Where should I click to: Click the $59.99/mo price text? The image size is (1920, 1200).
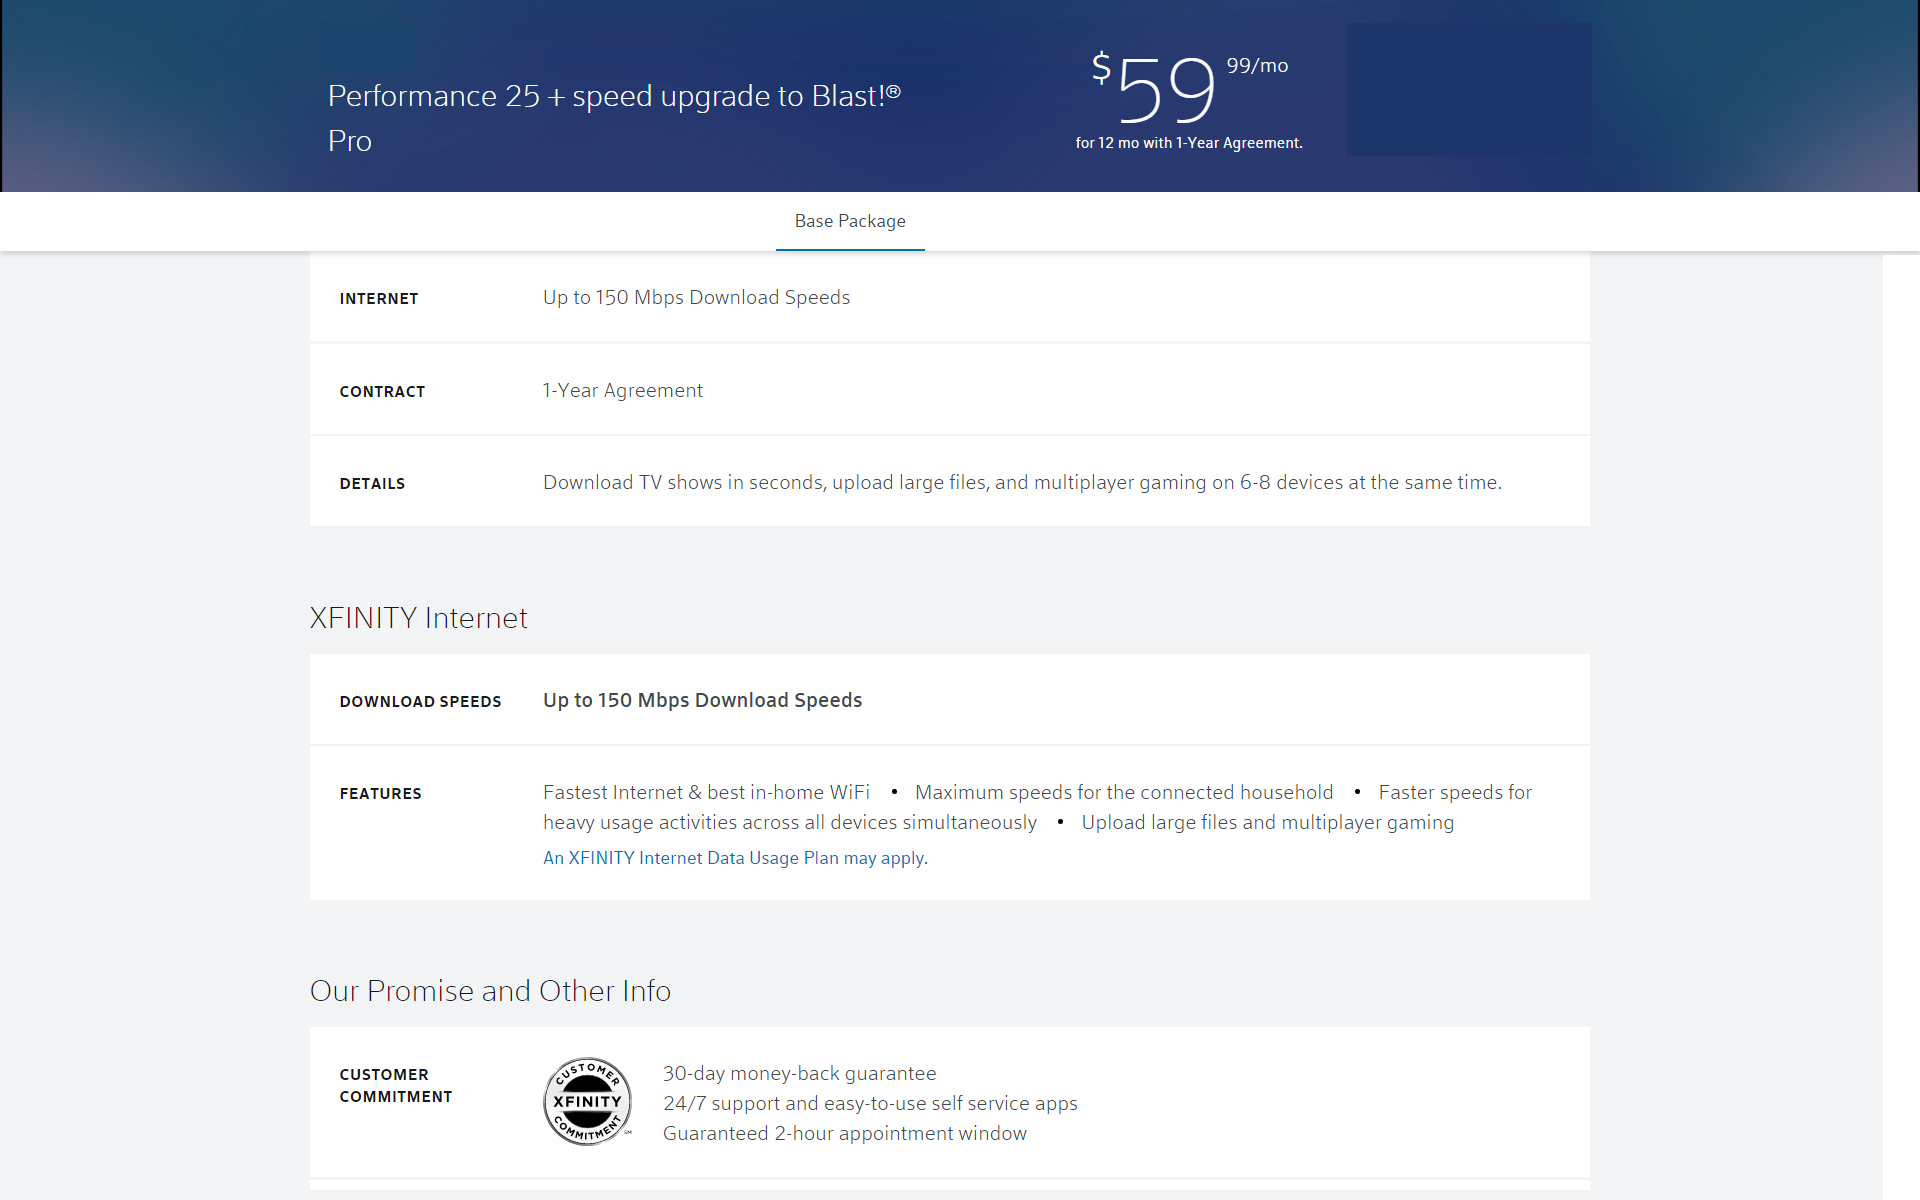(x=1190, y=87)
